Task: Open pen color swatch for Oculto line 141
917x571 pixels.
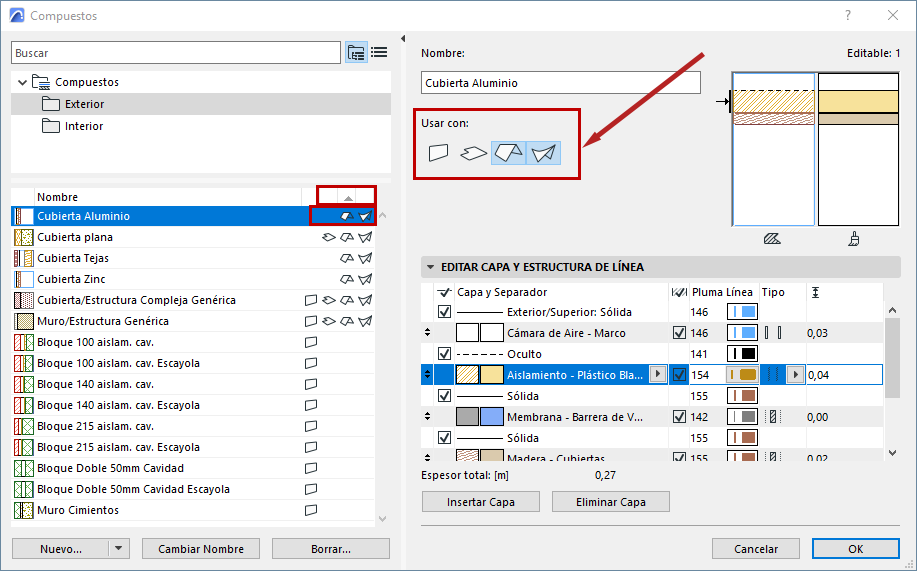Action: (742, 354)
